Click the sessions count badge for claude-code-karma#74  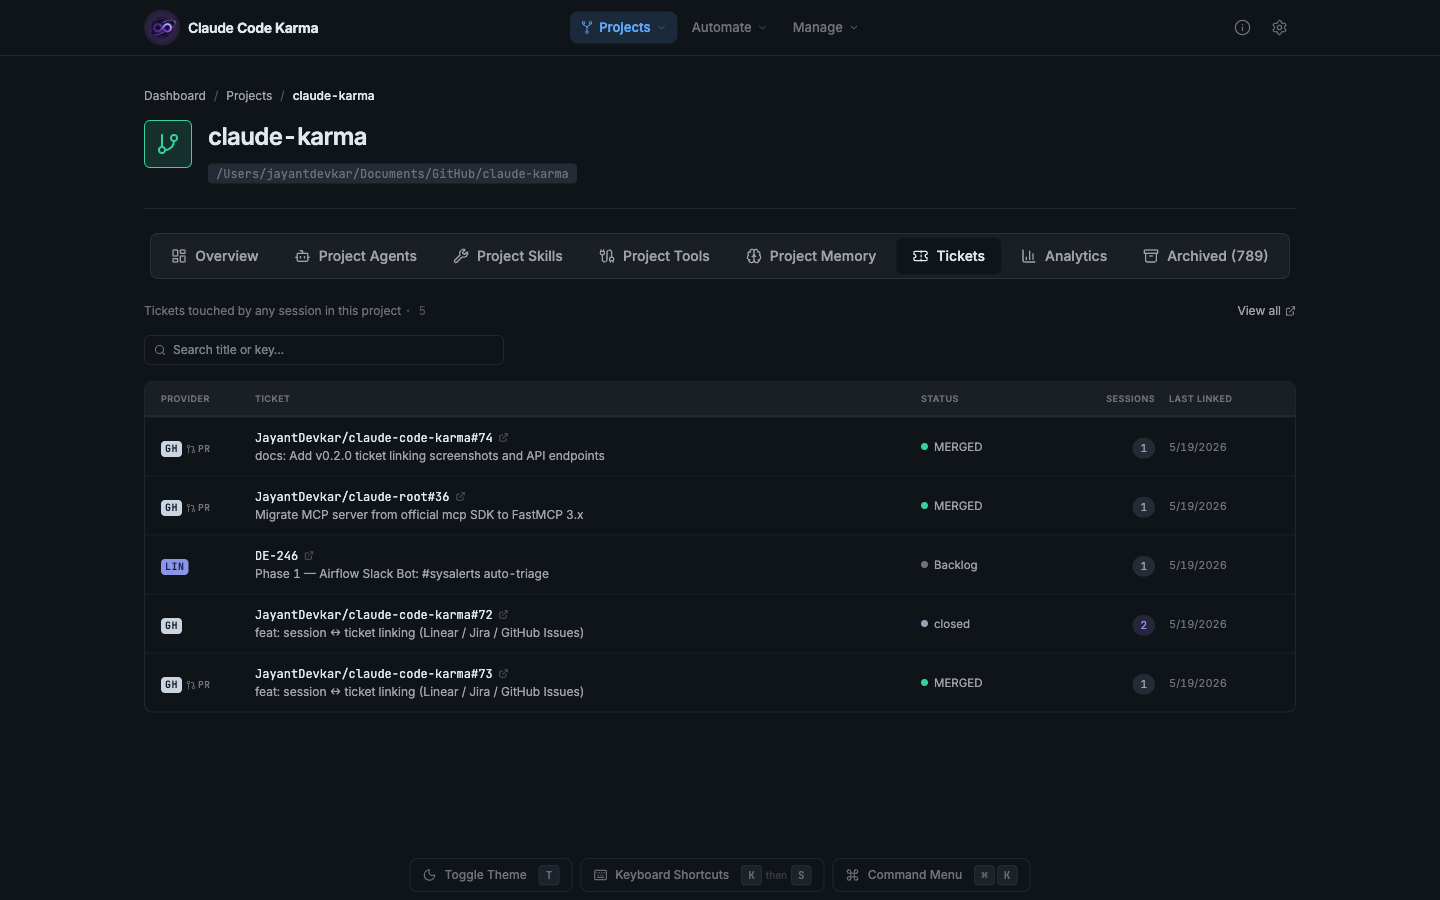click(x=1143, y=448)
